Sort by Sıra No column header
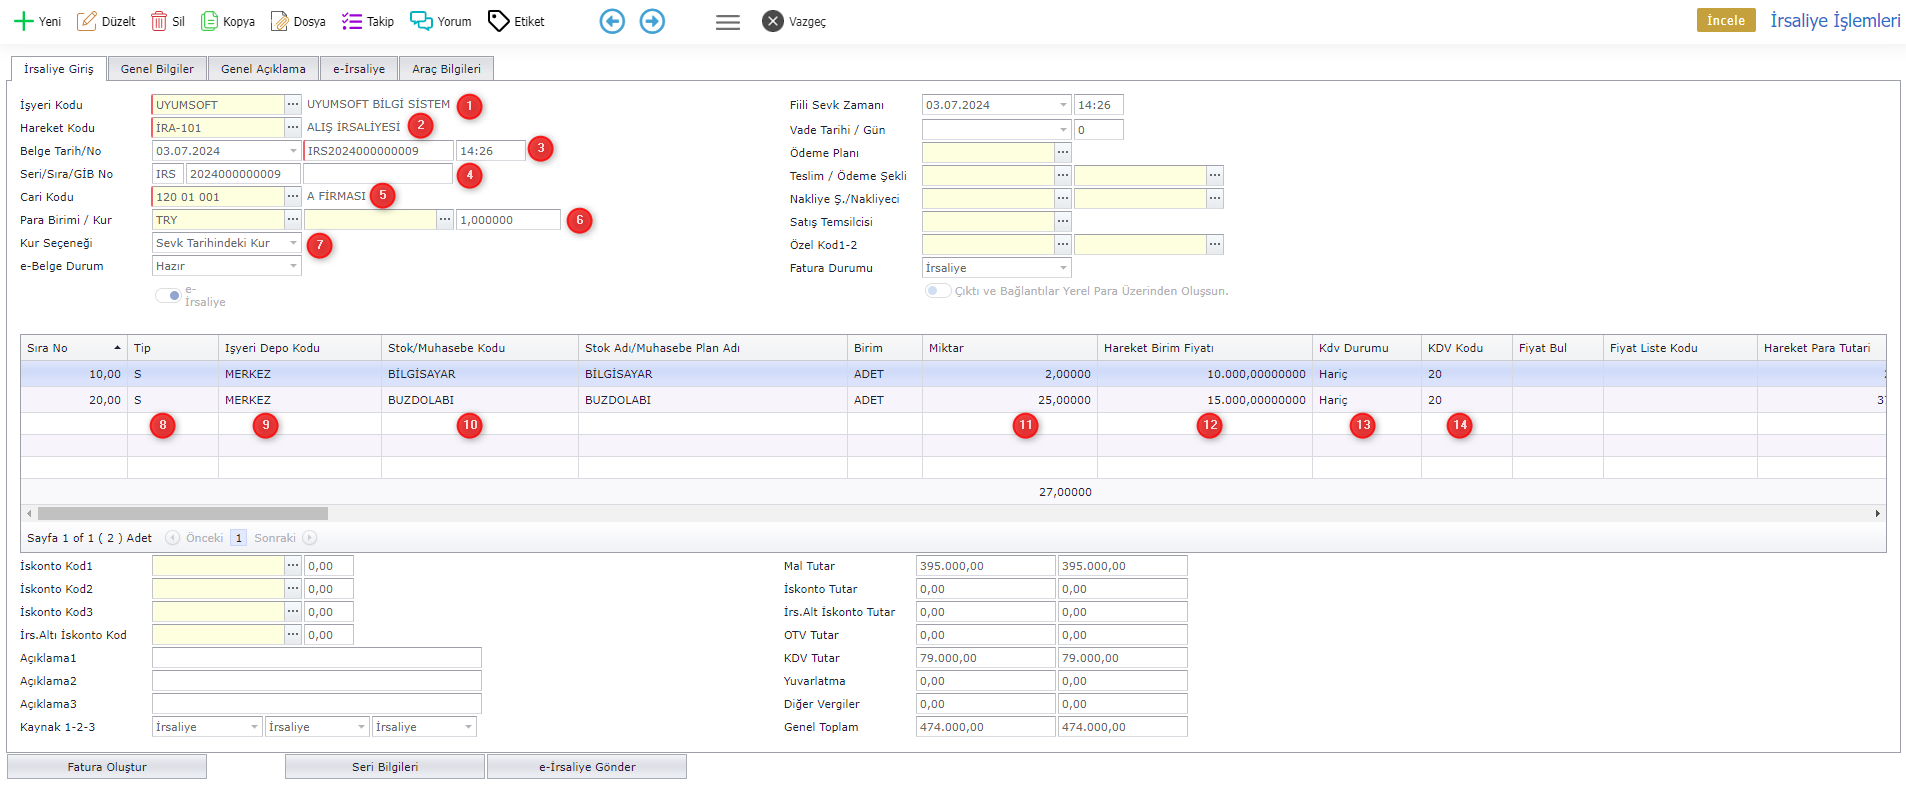 (74, 348)
